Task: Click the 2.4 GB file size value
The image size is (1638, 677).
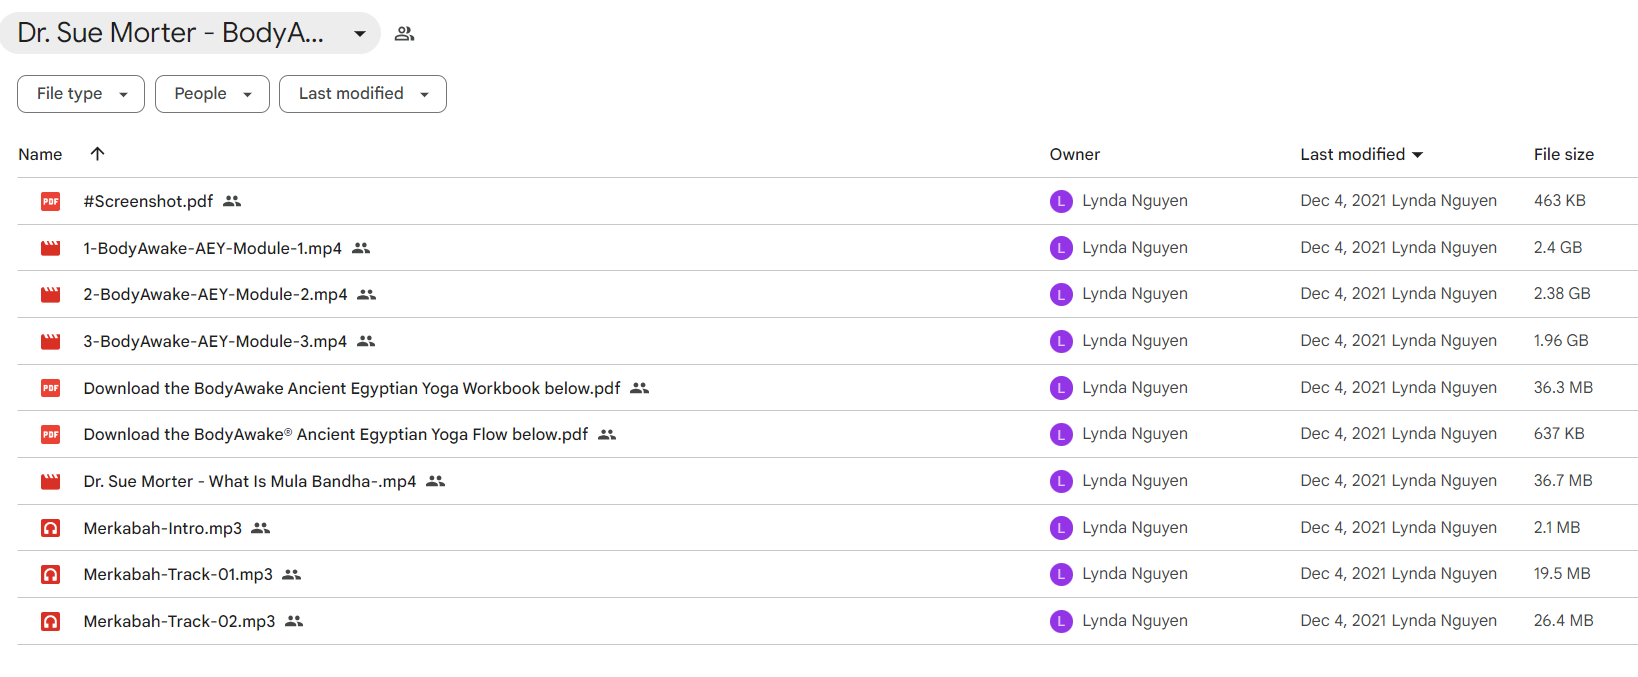Action: click(x=1558, y=248)
